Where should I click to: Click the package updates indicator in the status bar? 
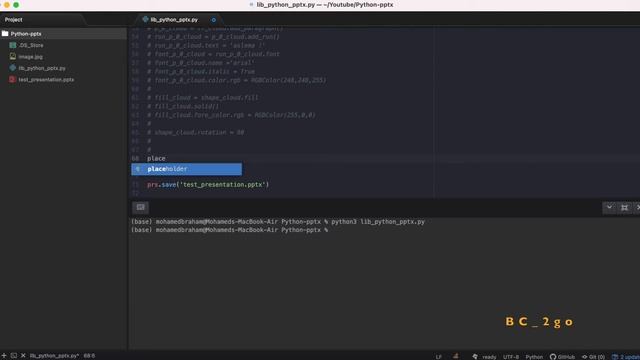click(626, 357)
